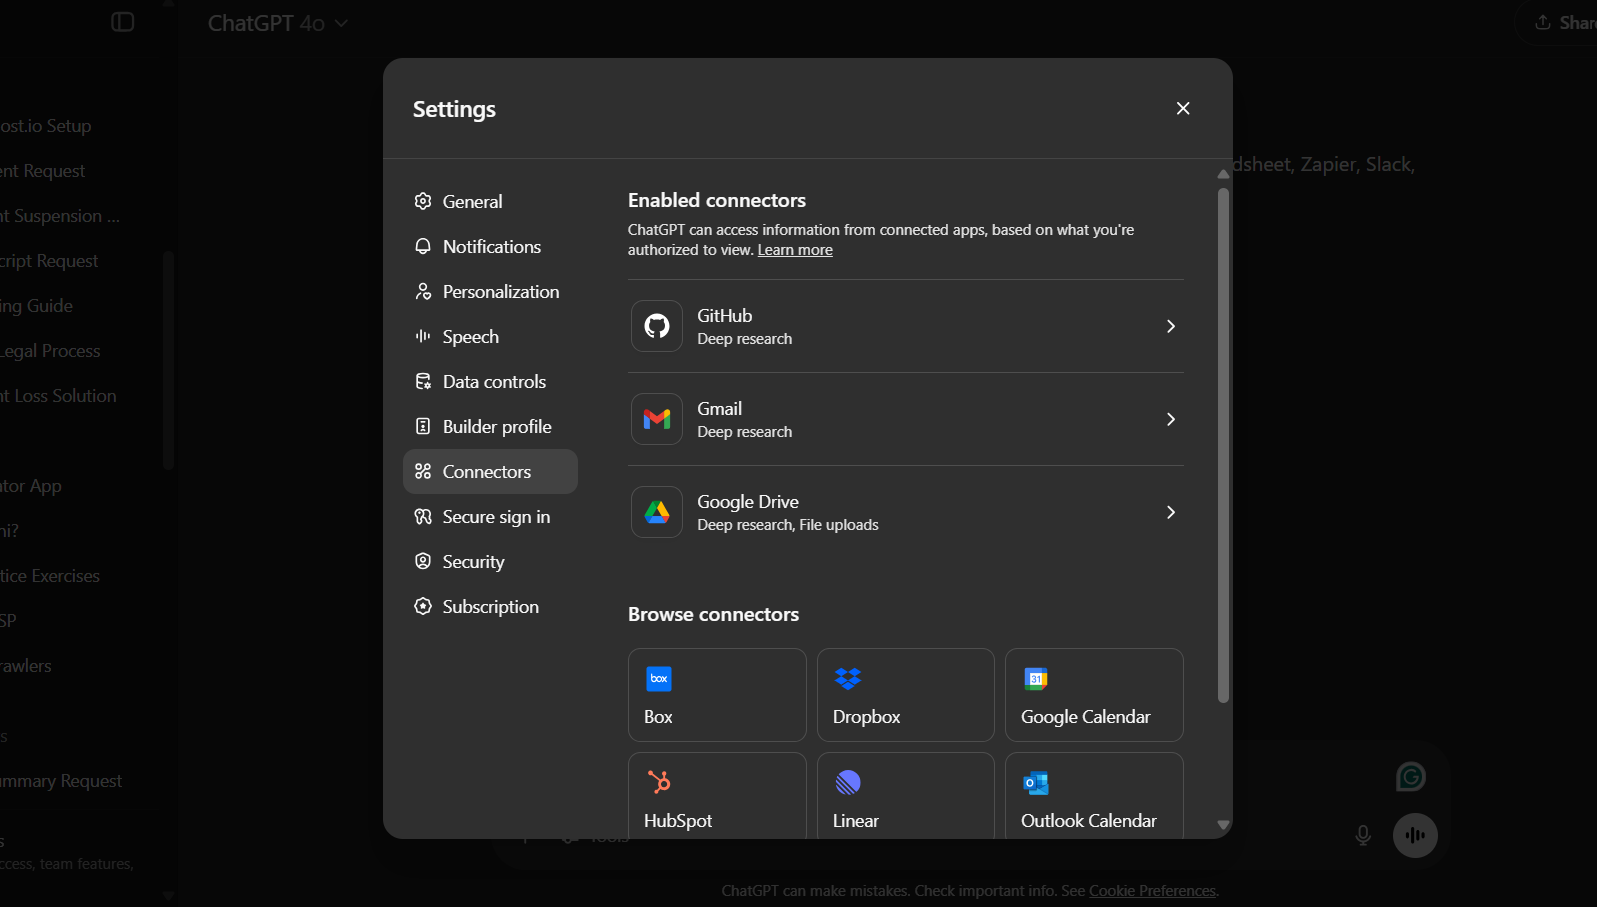
Task: Open Notifications settings section
Action: tap(490, 246)
